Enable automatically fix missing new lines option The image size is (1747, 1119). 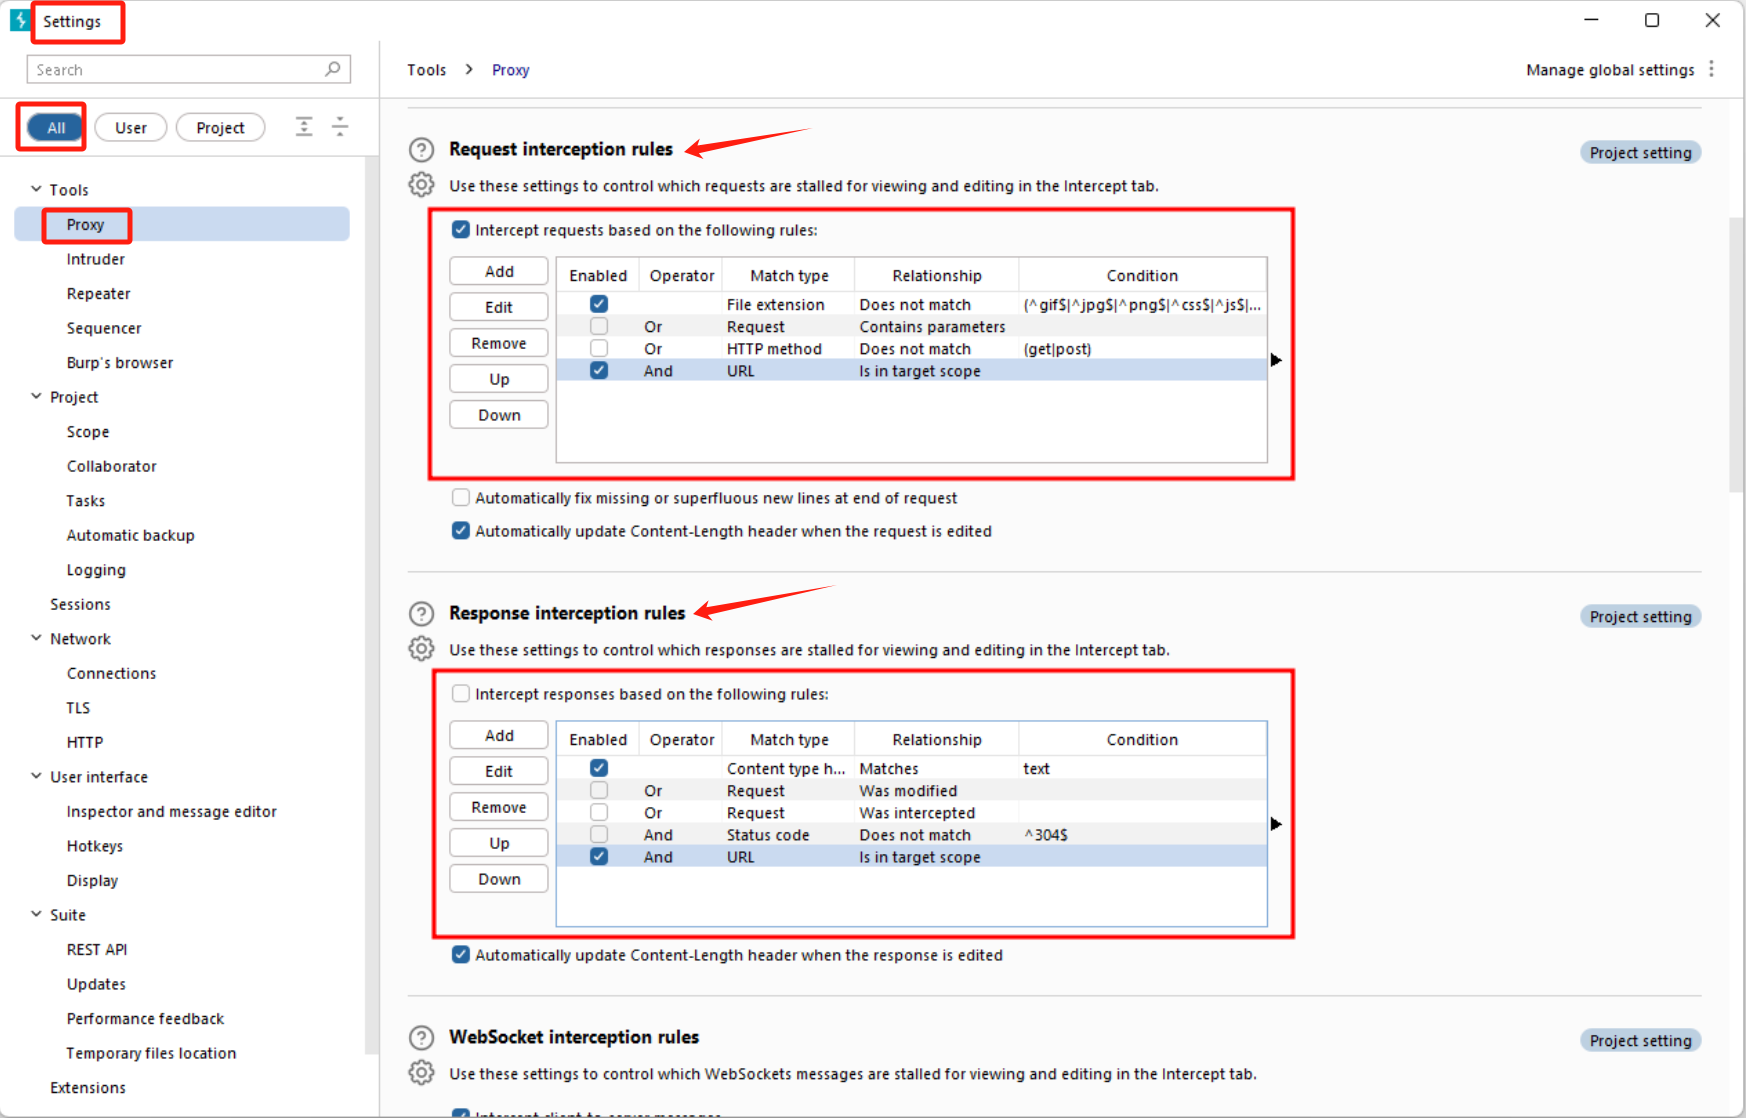tap(461, 498)
